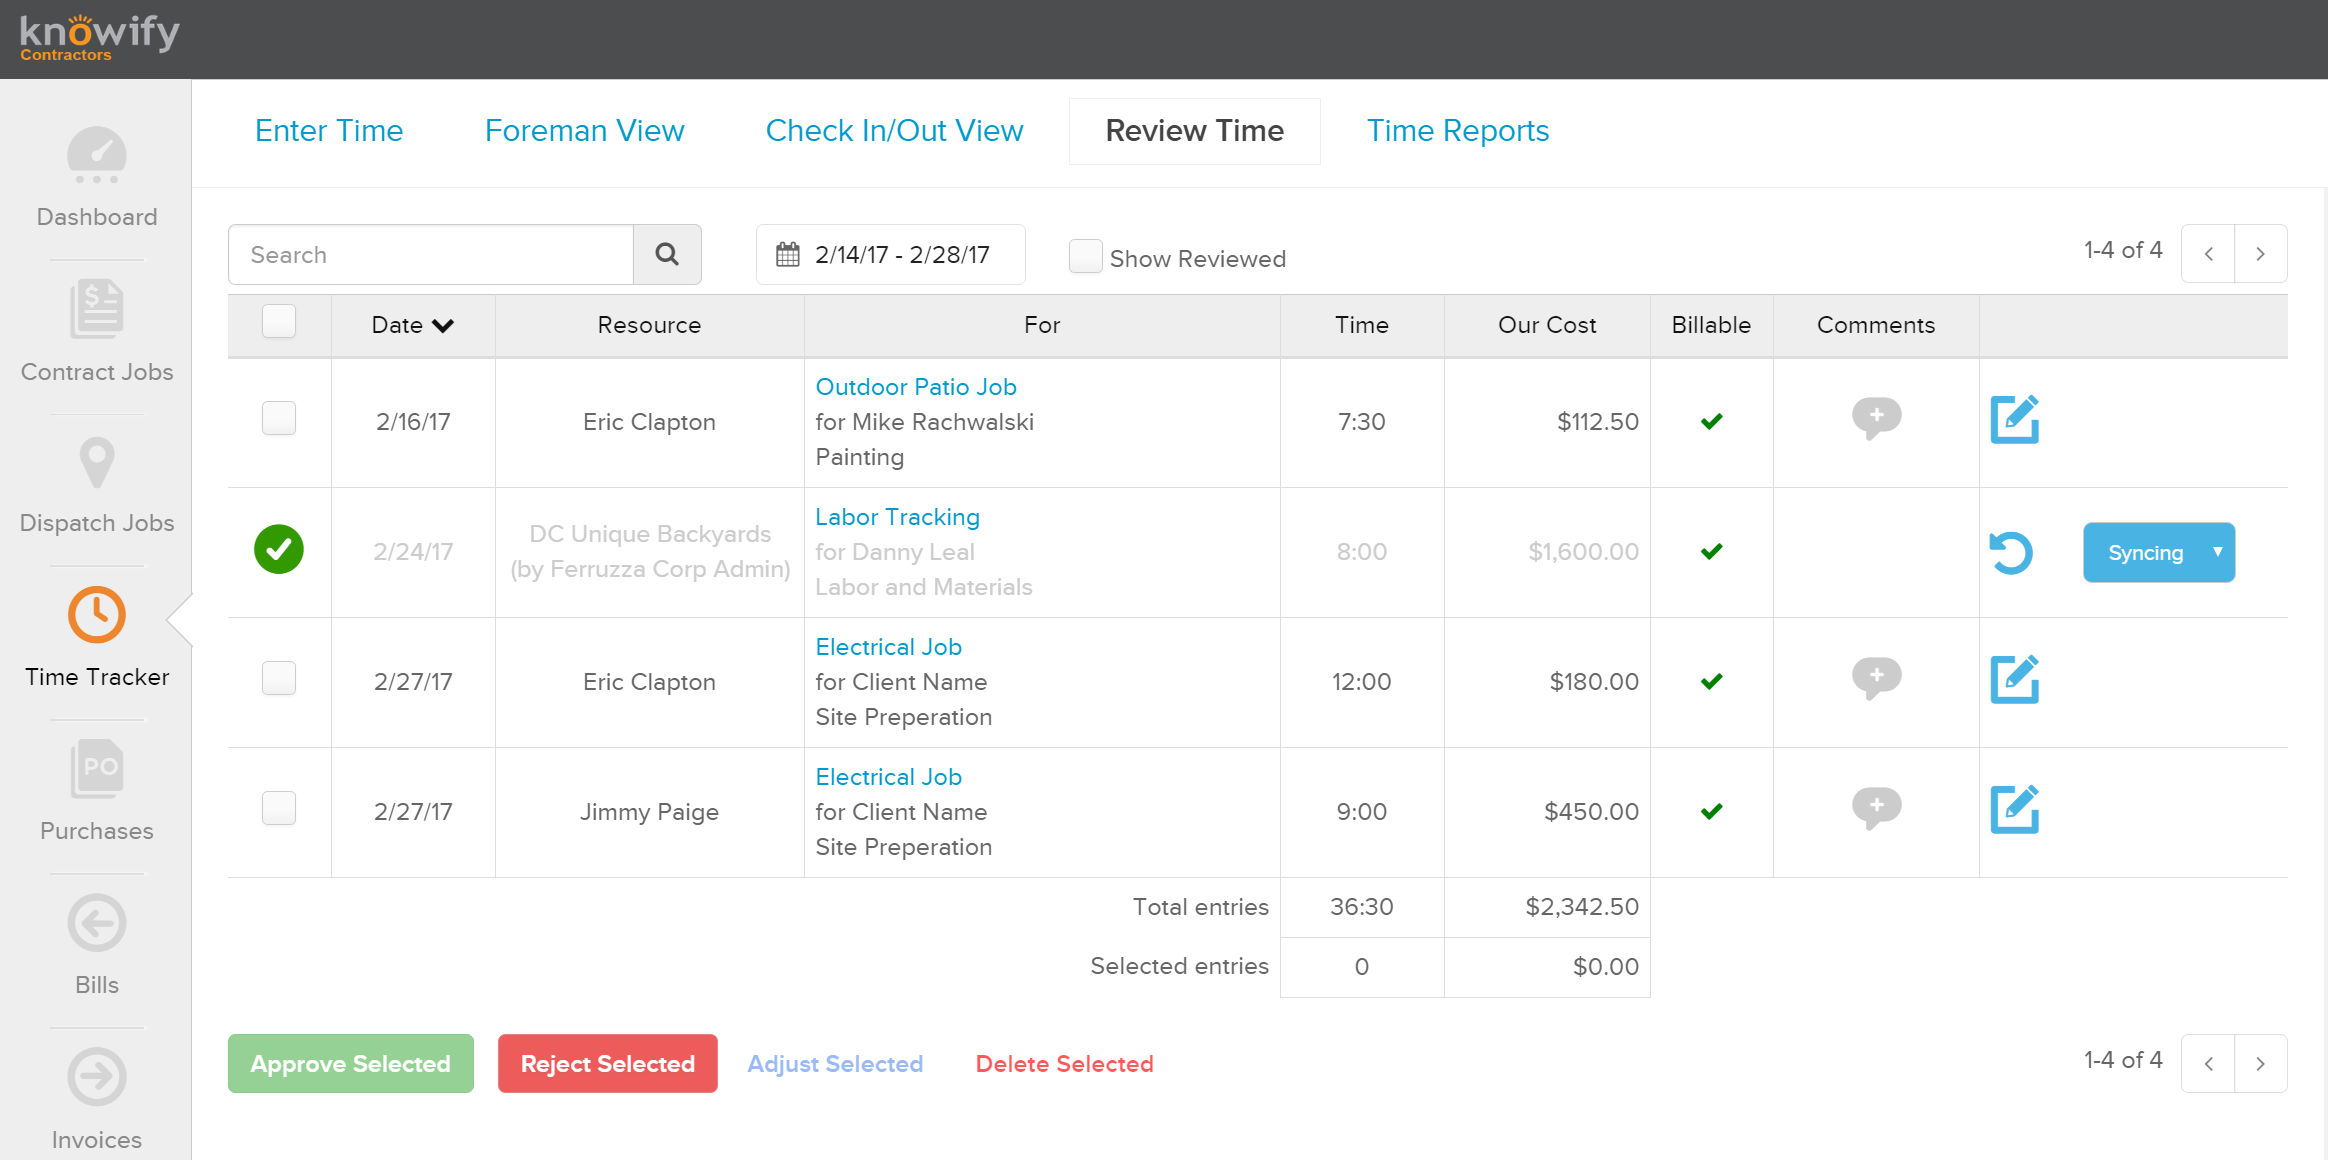Screen dimensions: 2328x1160
Task: Toggle the select-all checkbox in header
Action: tap(279, 321)
